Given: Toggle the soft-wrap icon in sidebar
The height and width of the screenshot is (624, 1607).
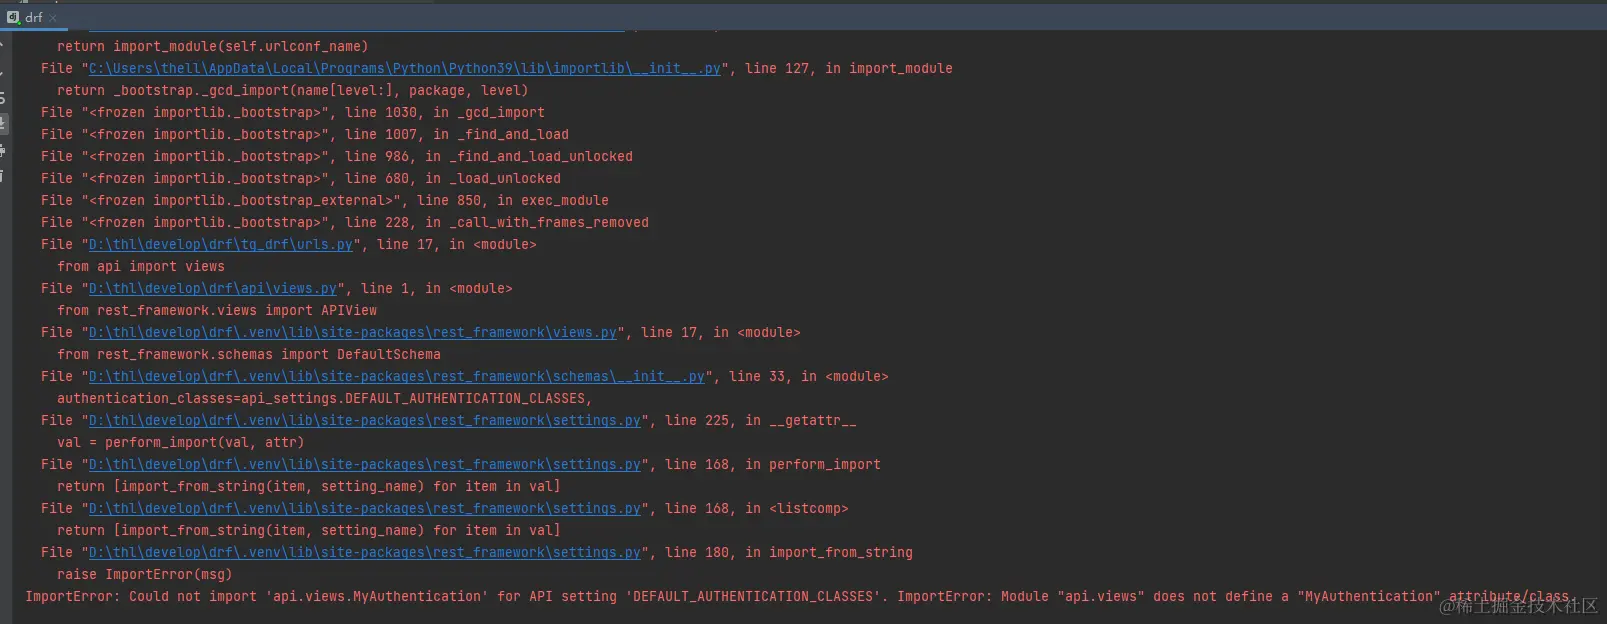Looking at the screenshot, I should (x=3, y=98).
